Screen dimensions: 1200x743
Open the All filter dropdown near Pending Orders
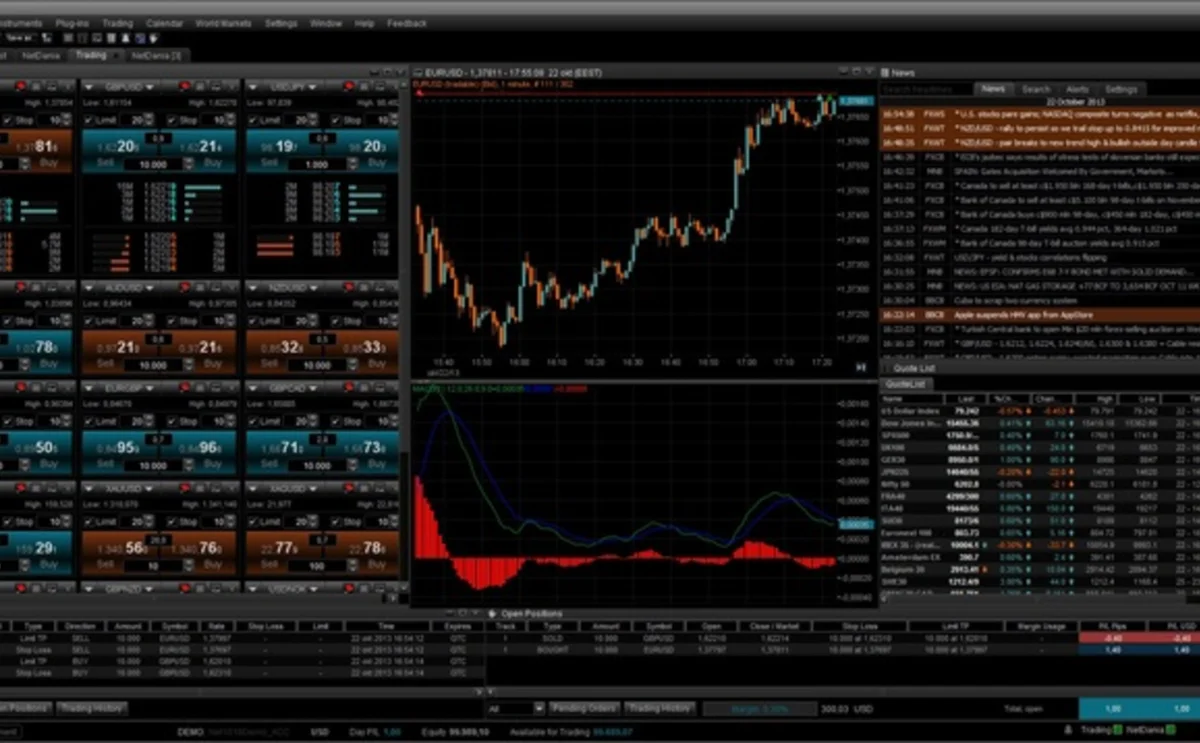point(540,707)
